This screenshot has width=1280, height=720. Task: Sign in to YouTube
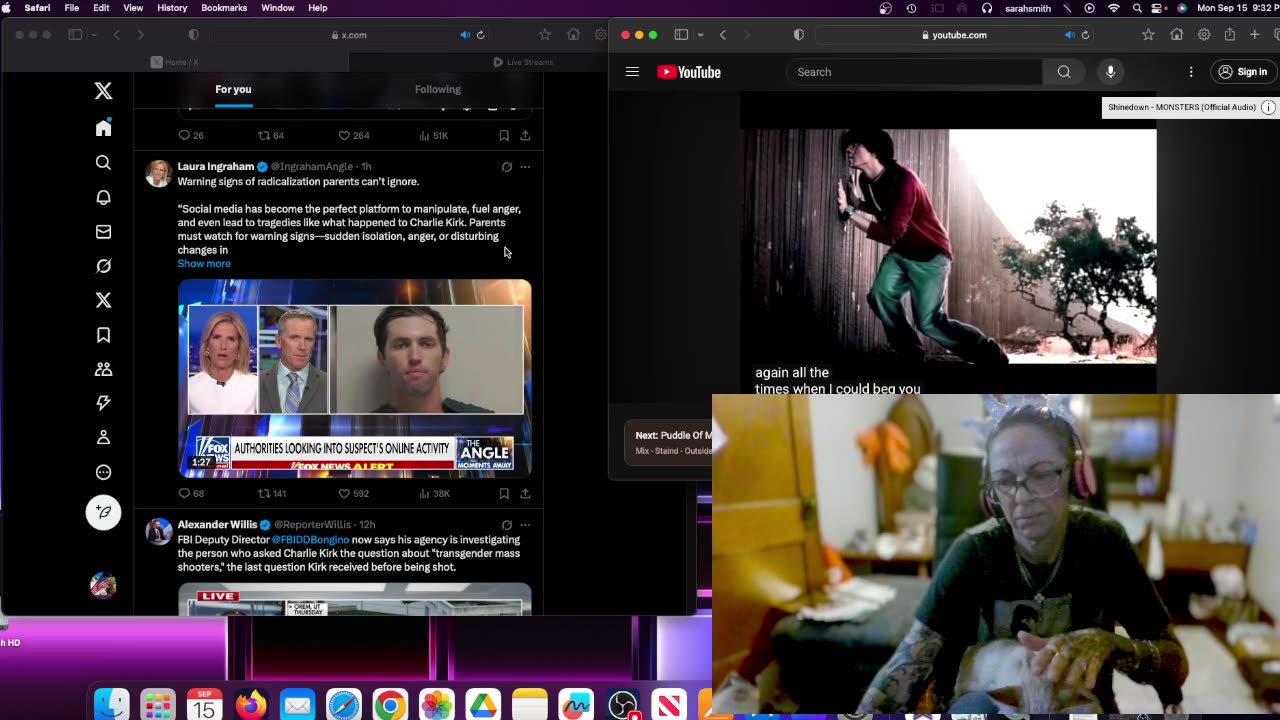coord(1242,72)
